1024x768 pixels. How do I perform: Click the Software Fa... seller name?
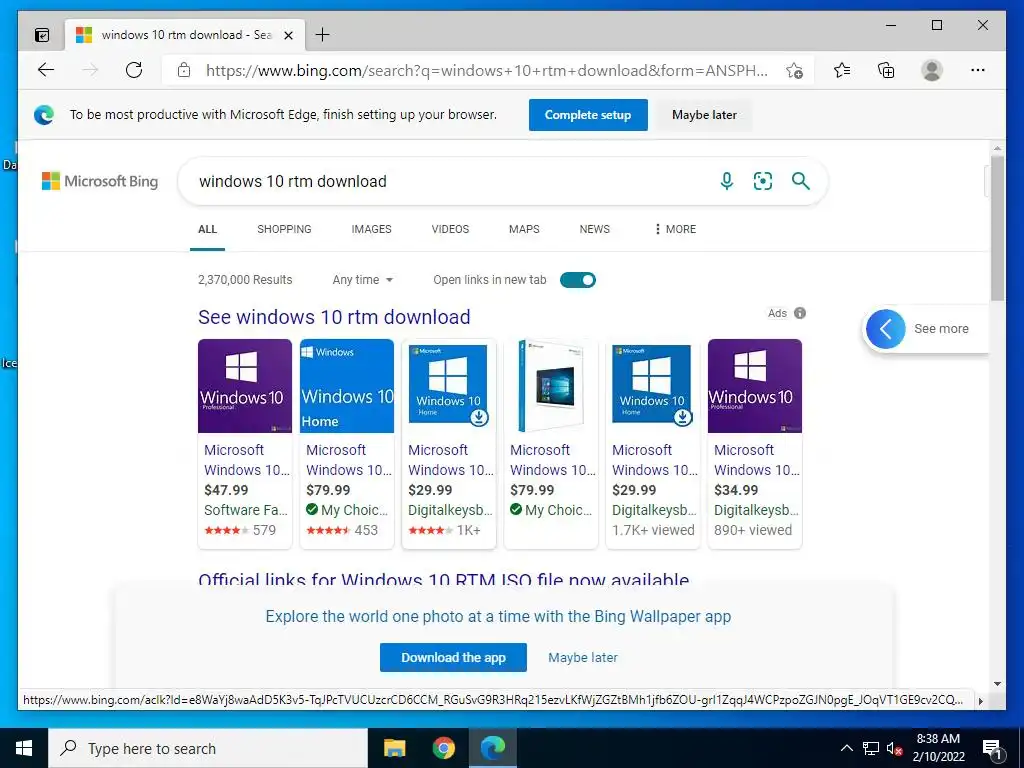[246, 510]
